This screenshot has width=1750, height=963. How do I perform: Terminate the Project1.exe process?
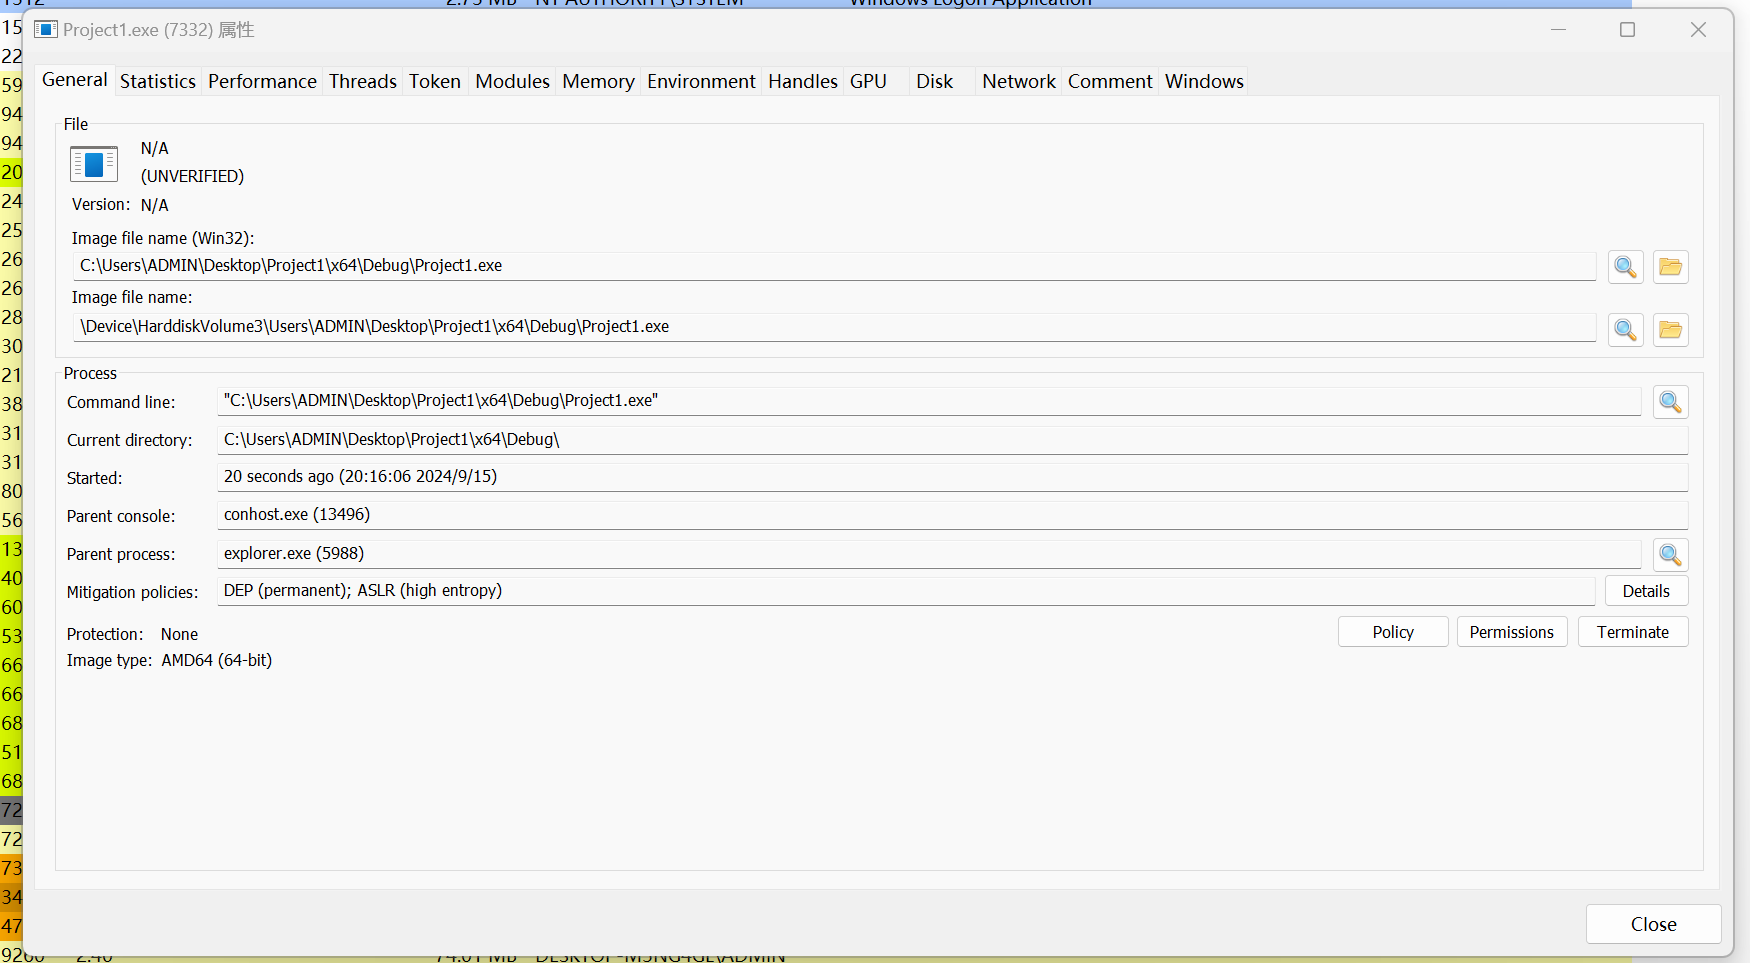coord(1632,632)
